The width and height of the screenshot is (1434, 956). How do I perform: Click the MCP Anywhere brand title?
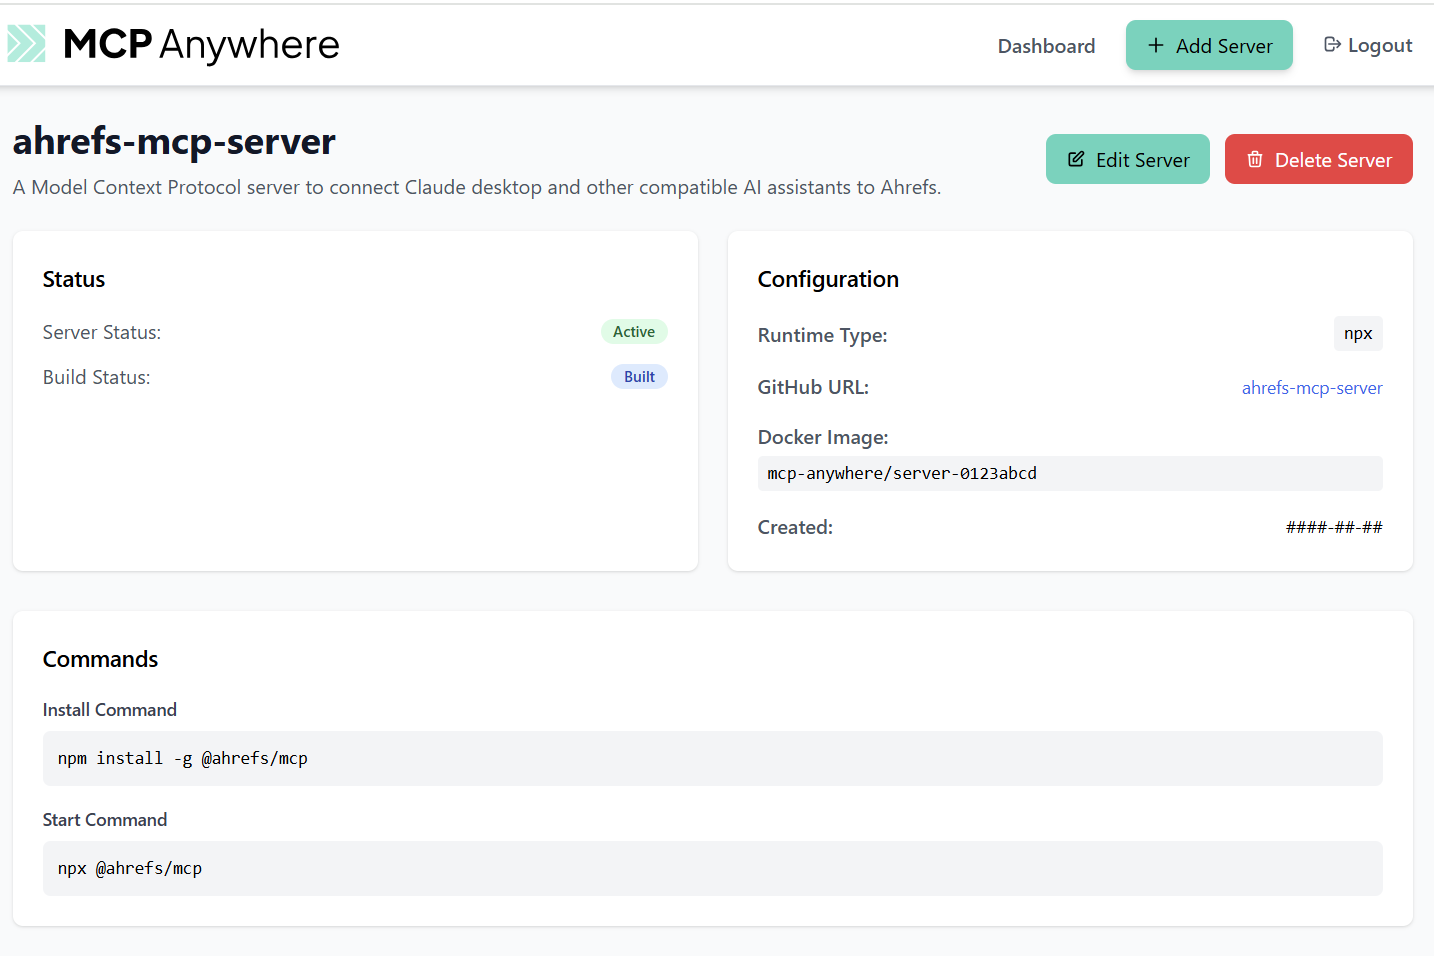[201, 45]
